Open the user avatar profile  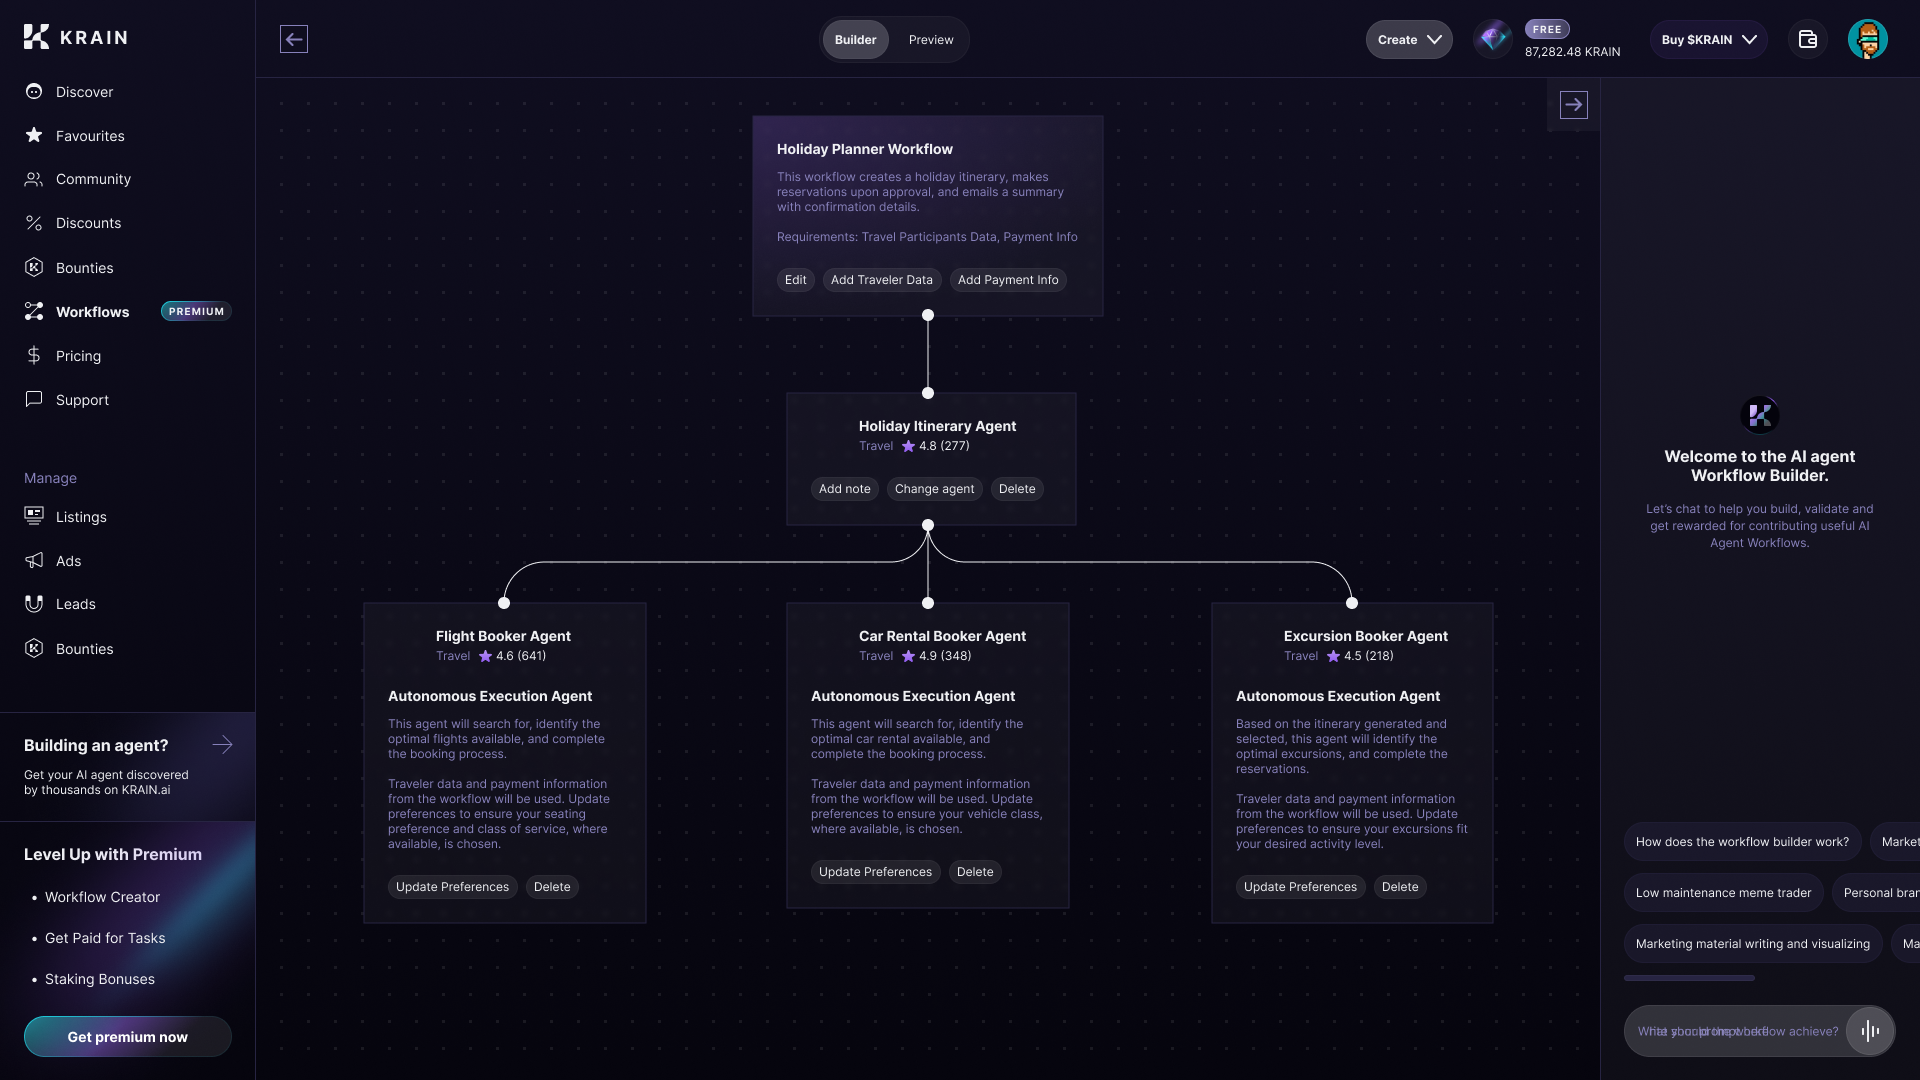tap(1867, 39)
